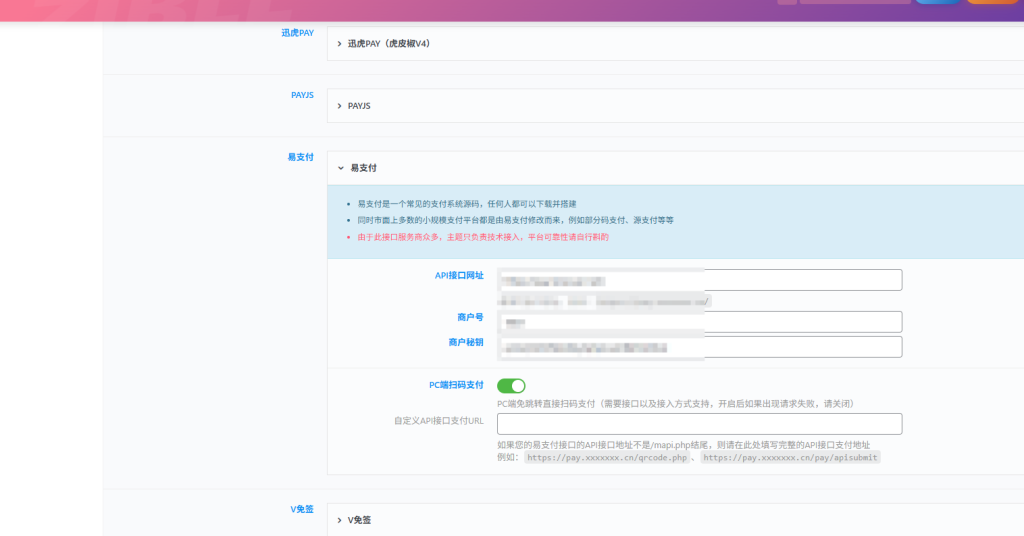Screen dimensions: 1024x536
Task: Click the 易支付 label on the left
Action: point(300,157)
